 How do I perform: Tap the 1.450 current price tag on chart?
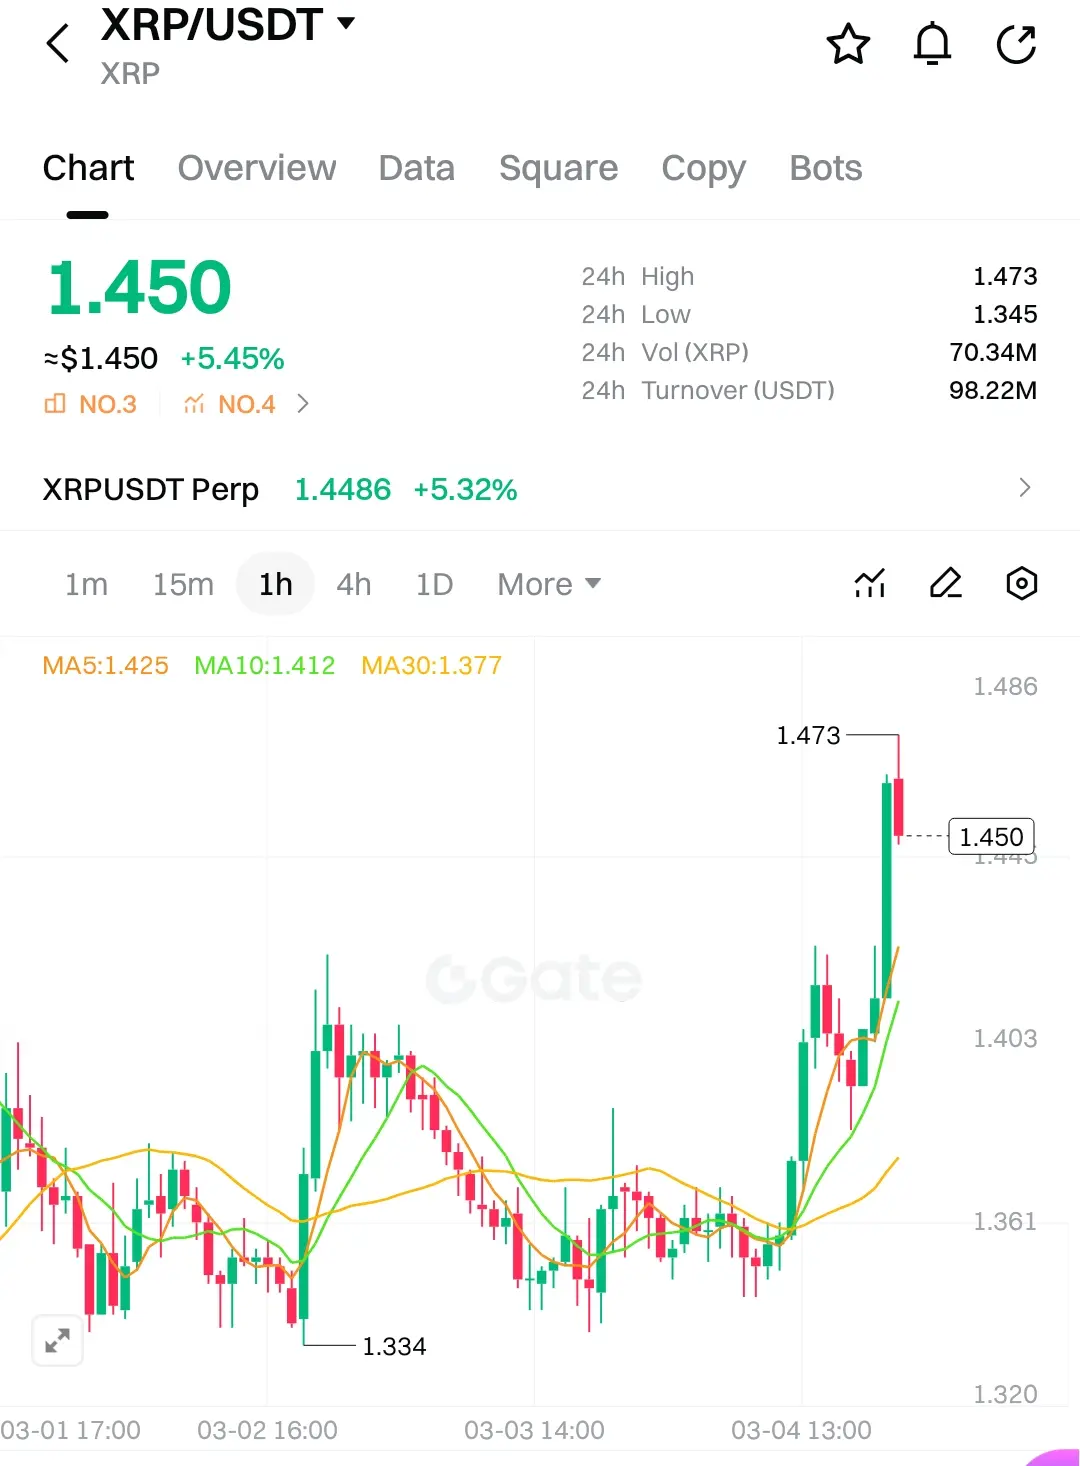click(991, 836)
